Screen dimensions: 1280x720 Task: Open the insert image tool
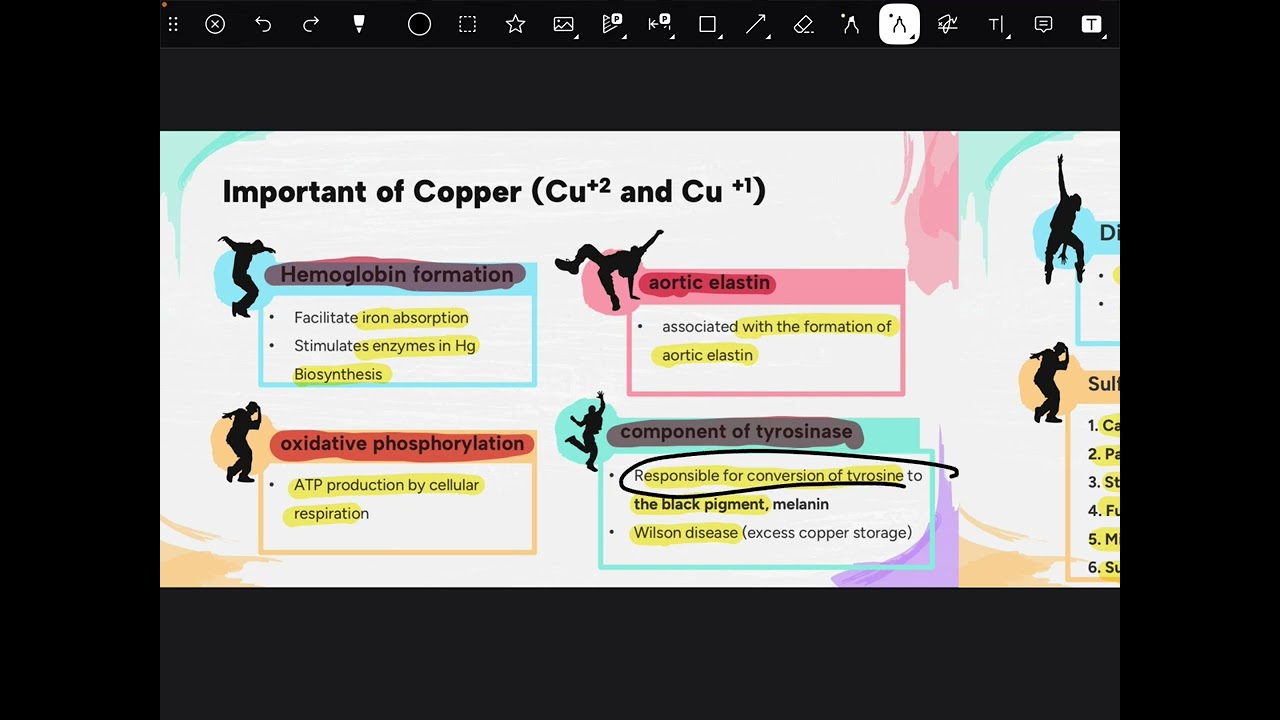pyautogui.click(x=564, y=24)
